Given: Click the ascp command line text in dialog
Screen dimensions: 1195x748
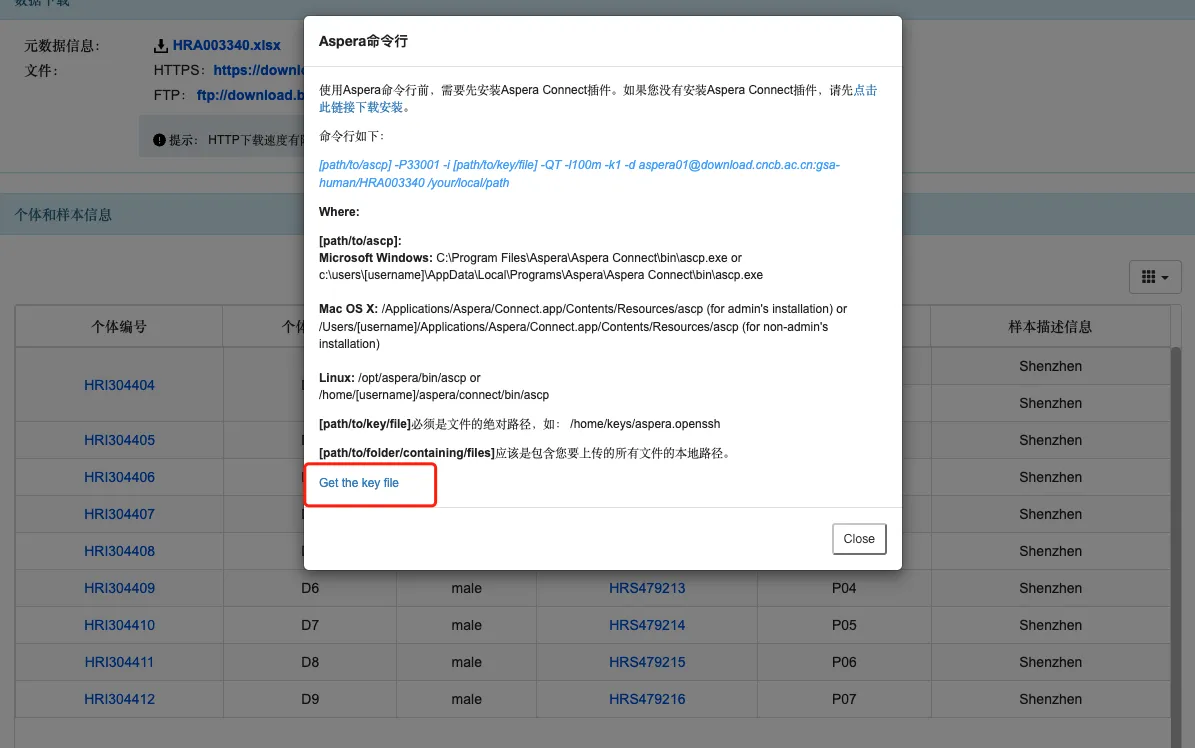Looking at the screenshot, I should (579, 174).
